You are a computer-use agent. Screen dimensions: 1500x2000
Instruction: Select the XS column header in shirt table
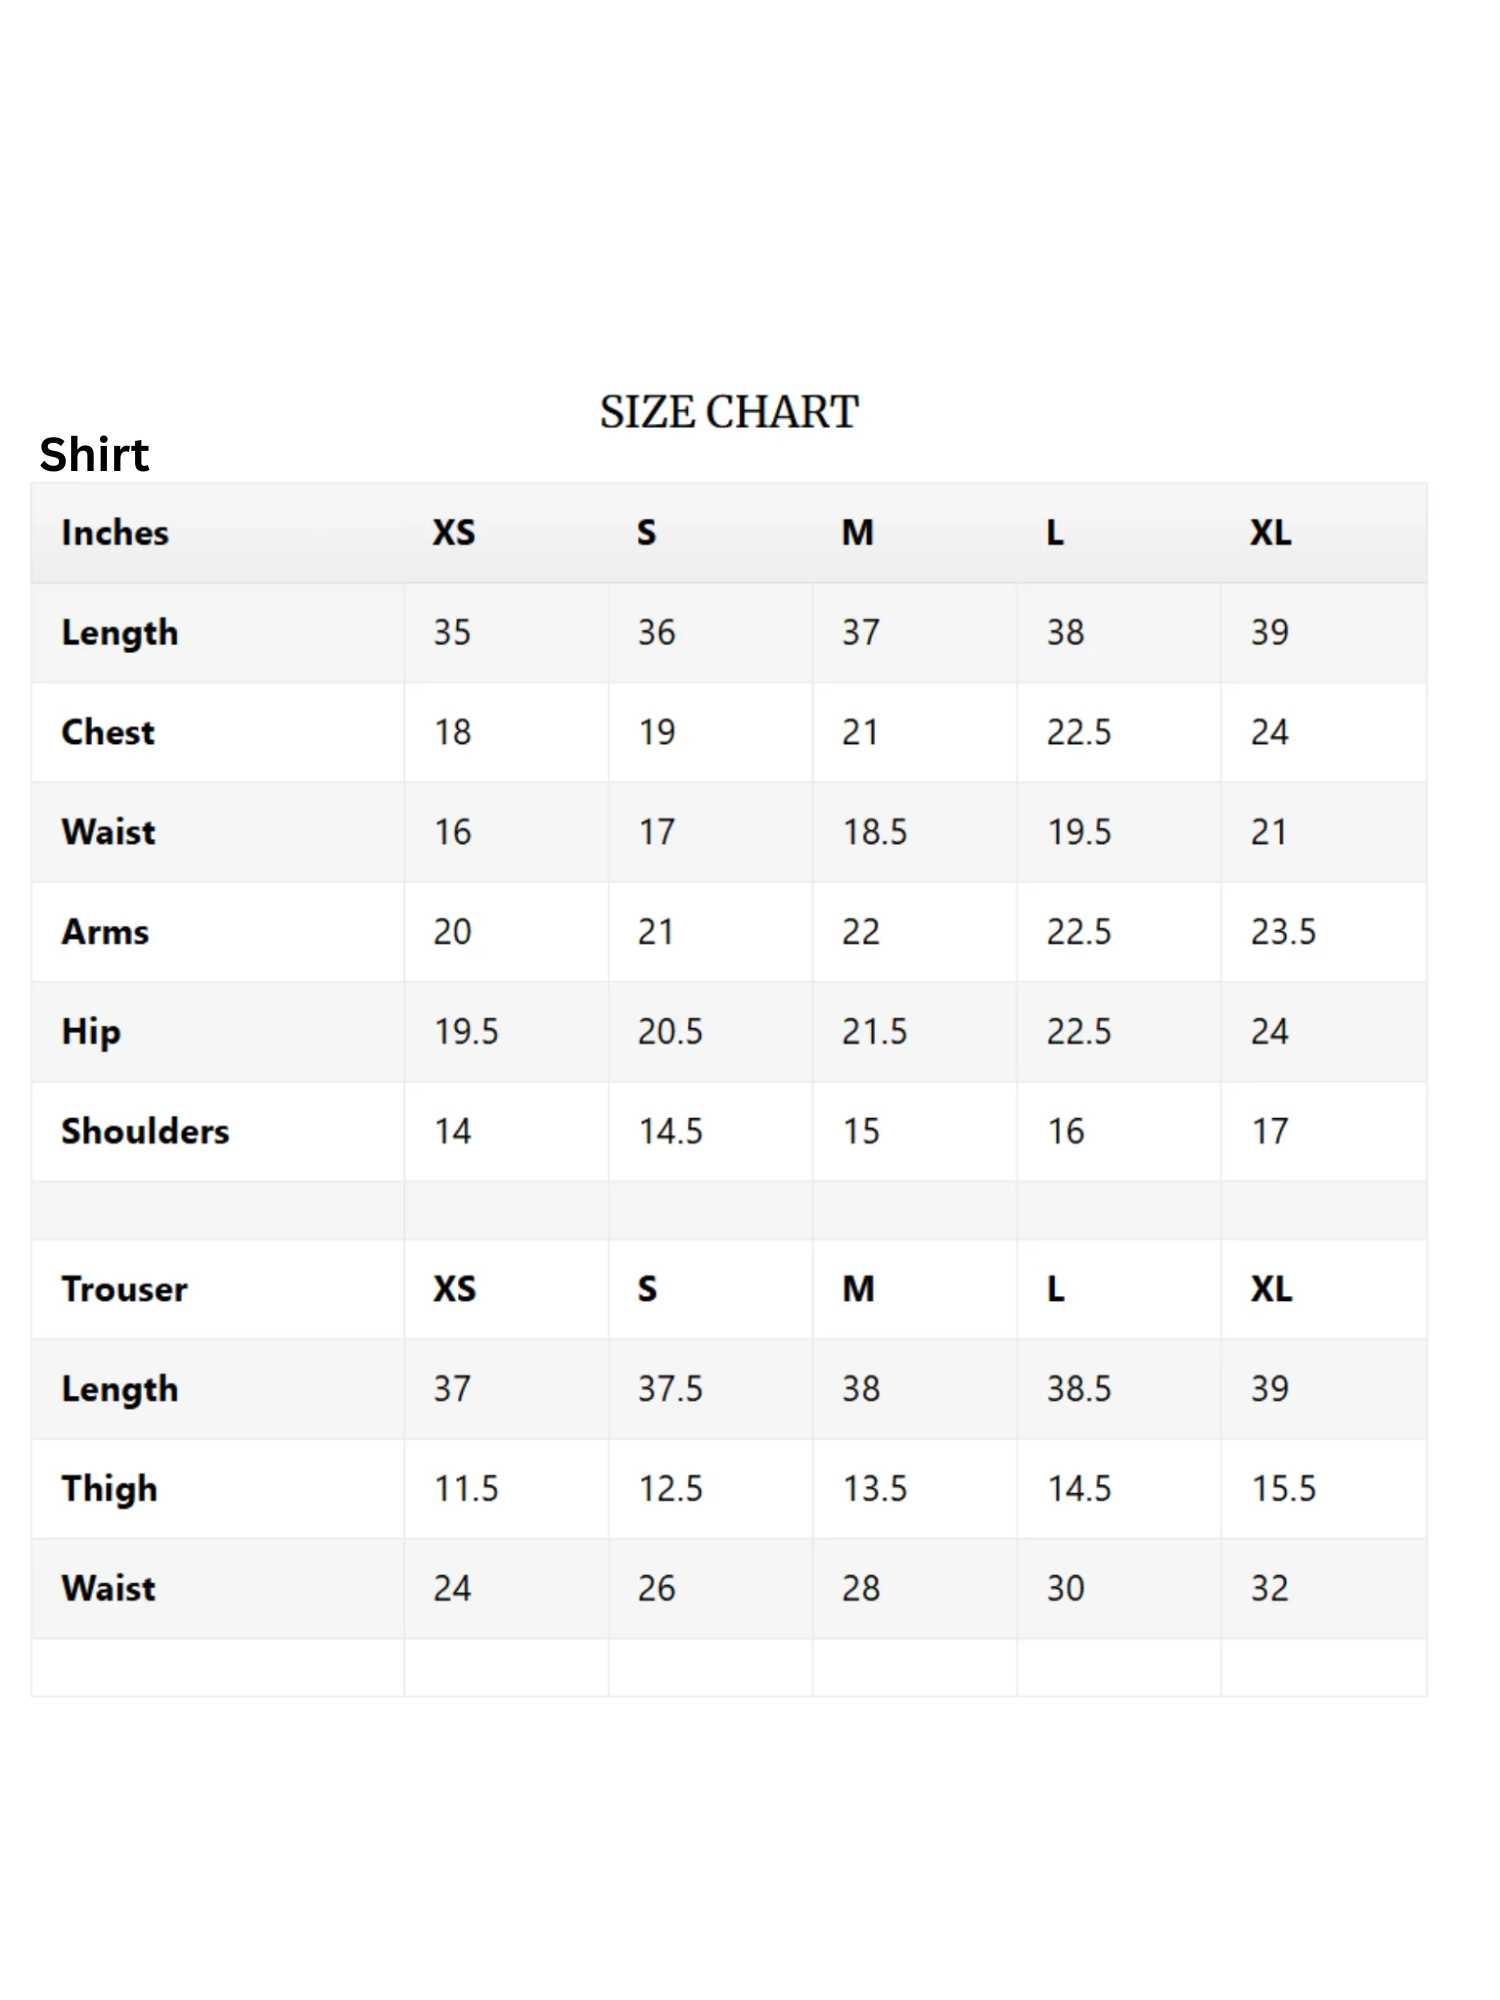click(x=454, y=533)
